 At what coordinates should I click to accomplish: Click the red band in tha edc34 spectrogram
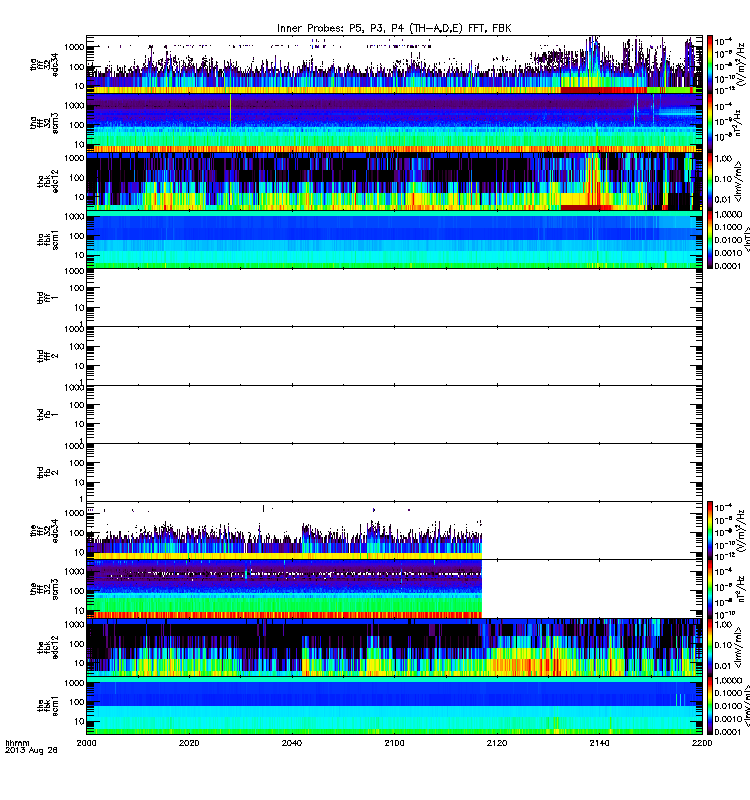(x=604, y=90)
